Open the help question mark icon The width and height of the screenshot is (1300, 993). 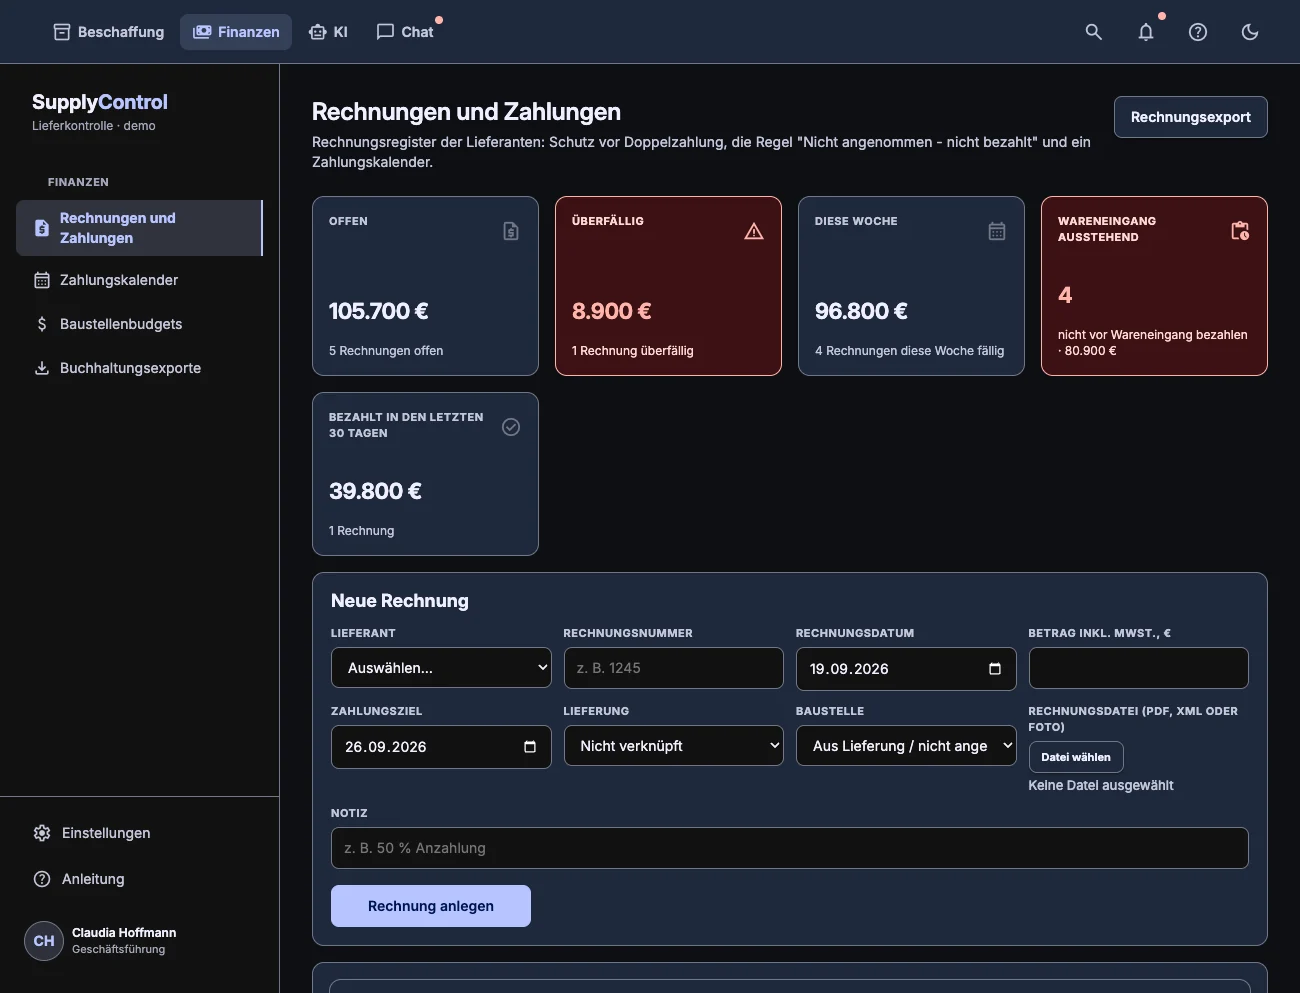click(1198, 32)
